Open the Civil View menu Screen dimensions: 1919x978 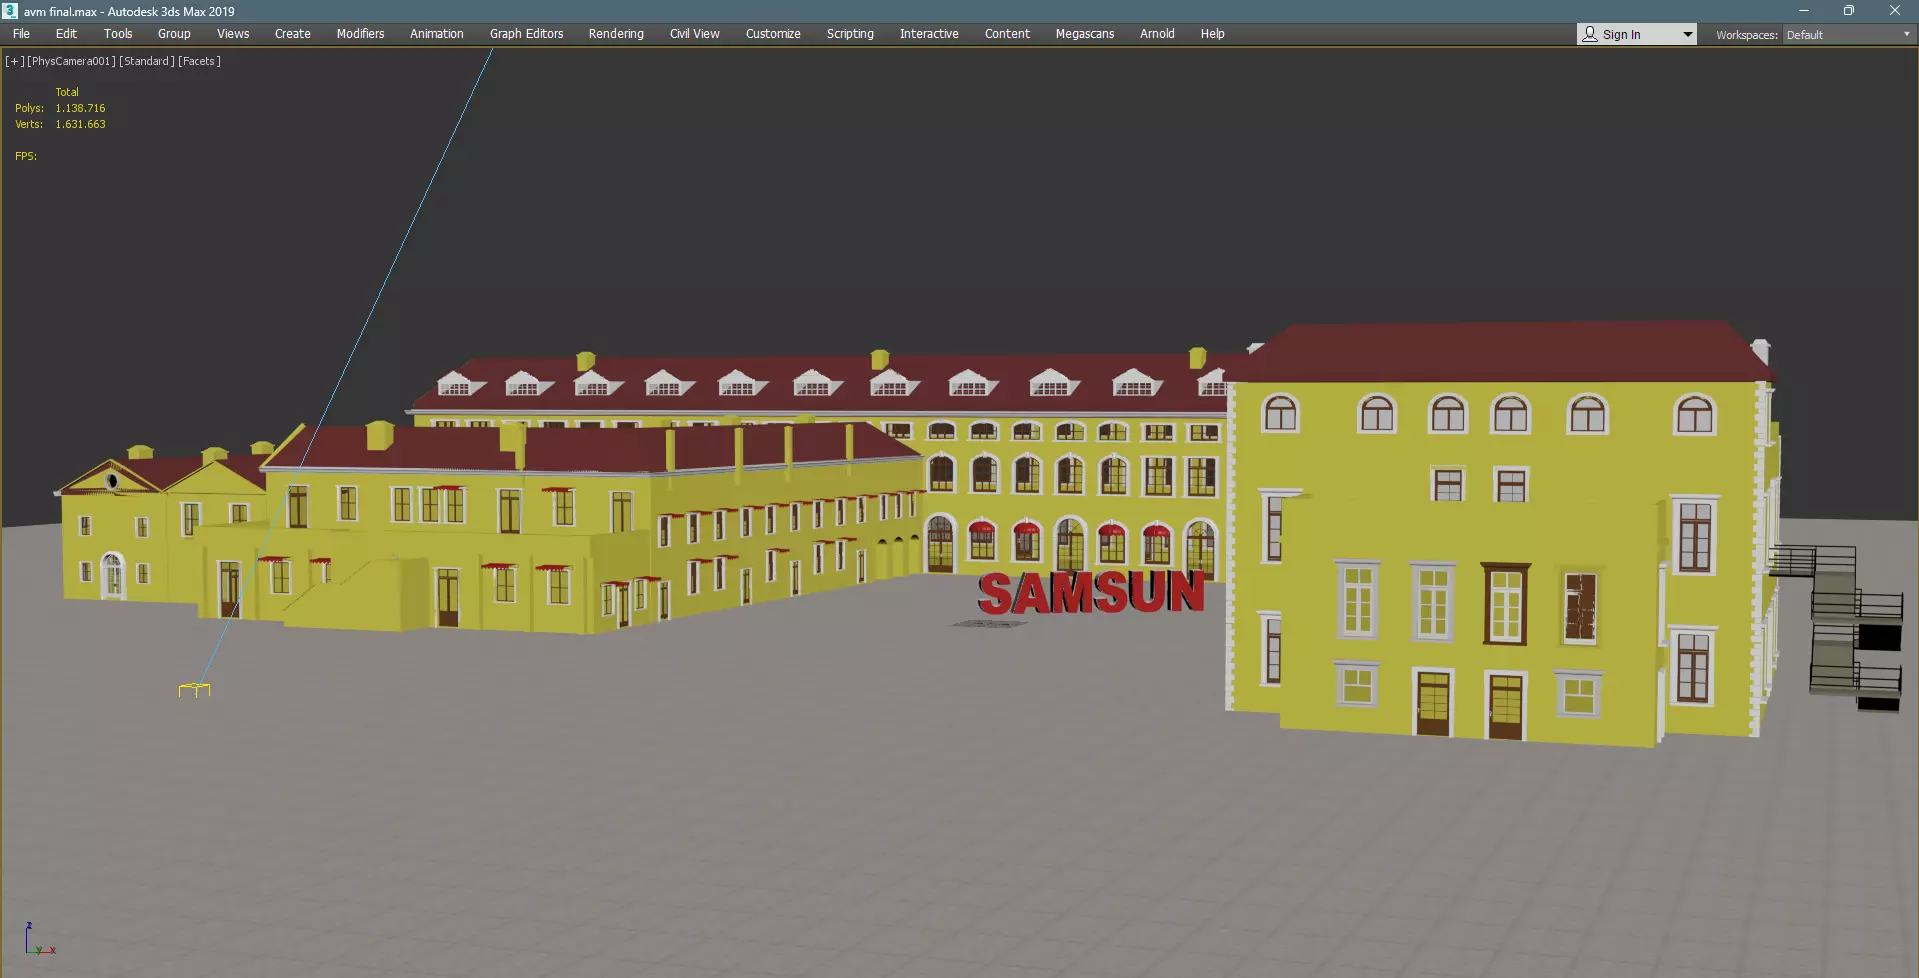click(695, 34)
